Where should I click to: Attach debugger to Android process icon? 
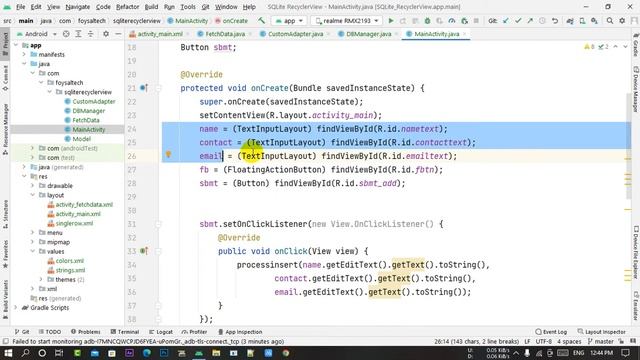pos(464,20)
